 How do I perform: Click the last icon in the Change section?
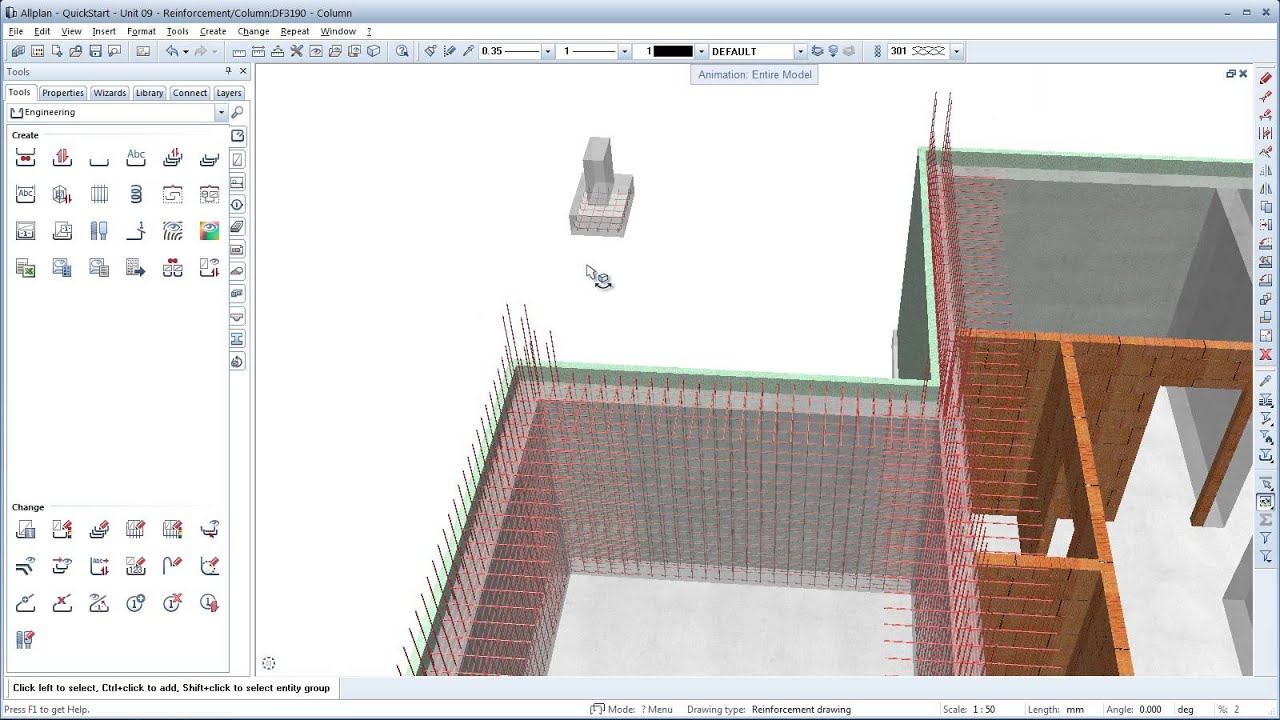(26, 640)
